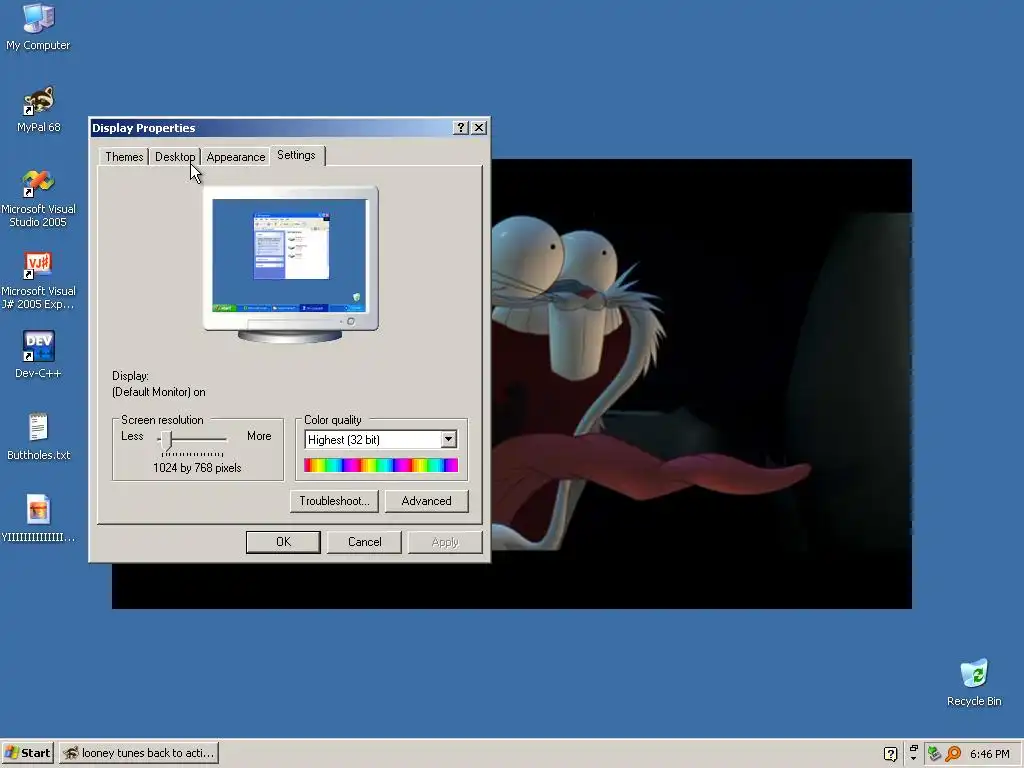Open Advanced display settings
The width and height of the screenshot is (1024, 768).
(x=426, y=501)
